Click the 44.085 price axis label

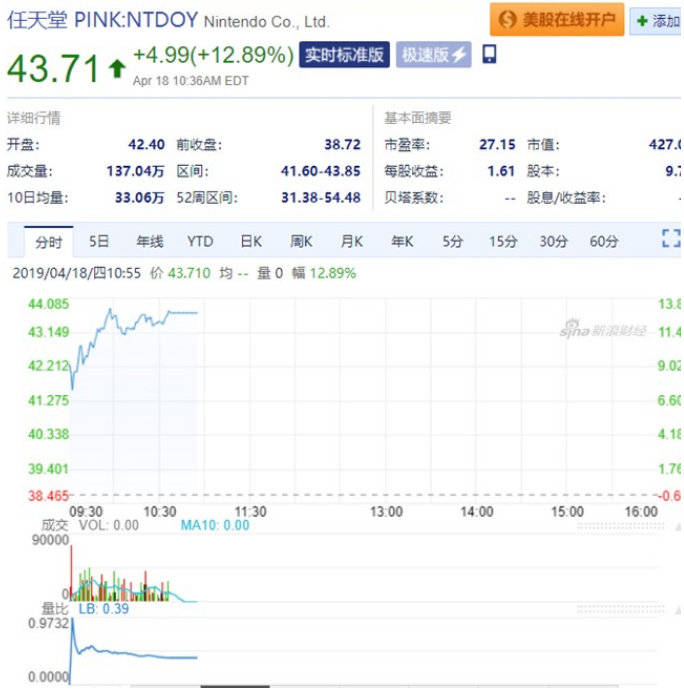tap(48, 304)
